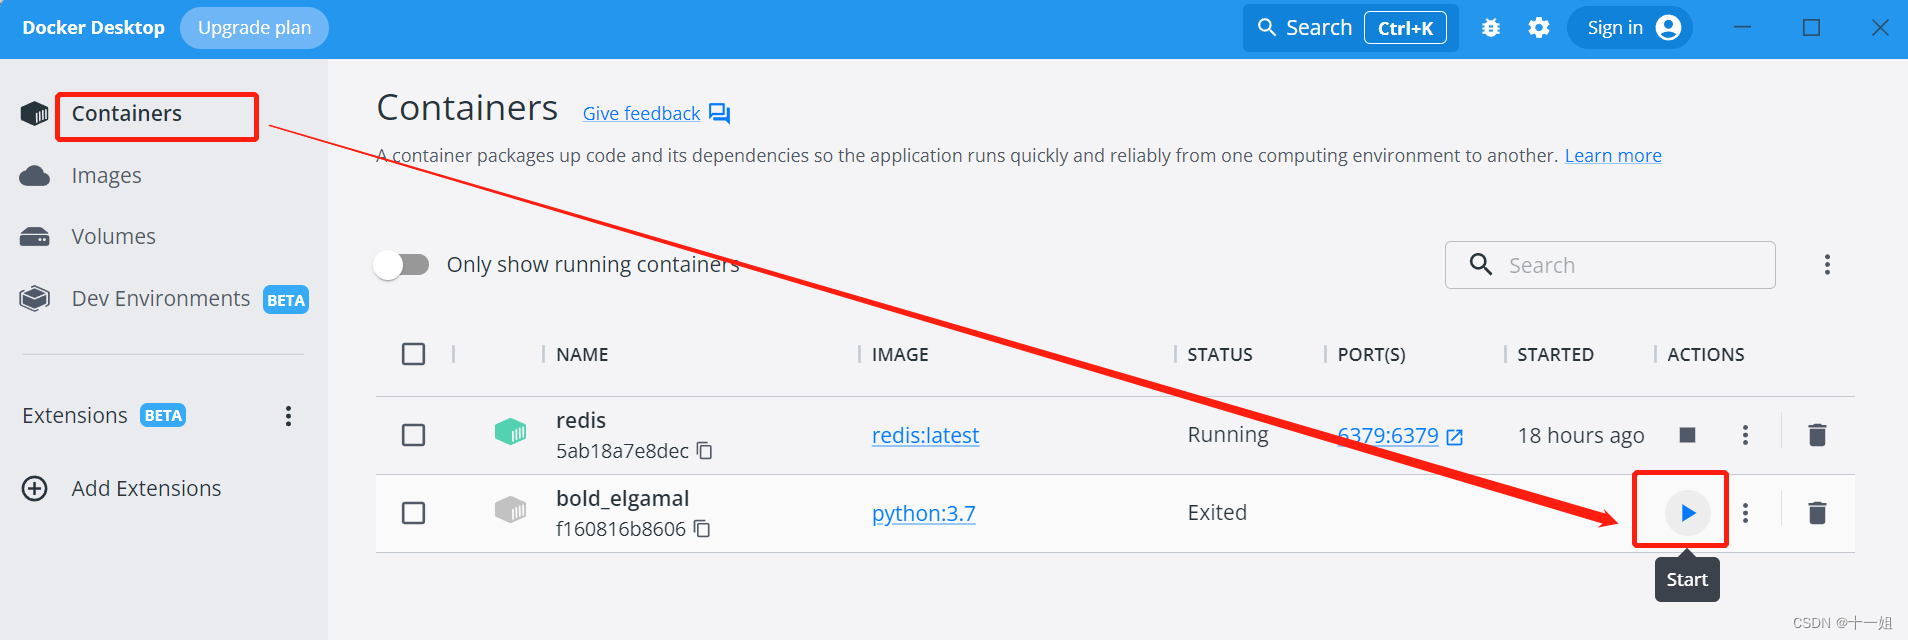Open the troubleshoot bug icon
This screenshot has width=1908, height=640.
click(x=1490, y=28)
